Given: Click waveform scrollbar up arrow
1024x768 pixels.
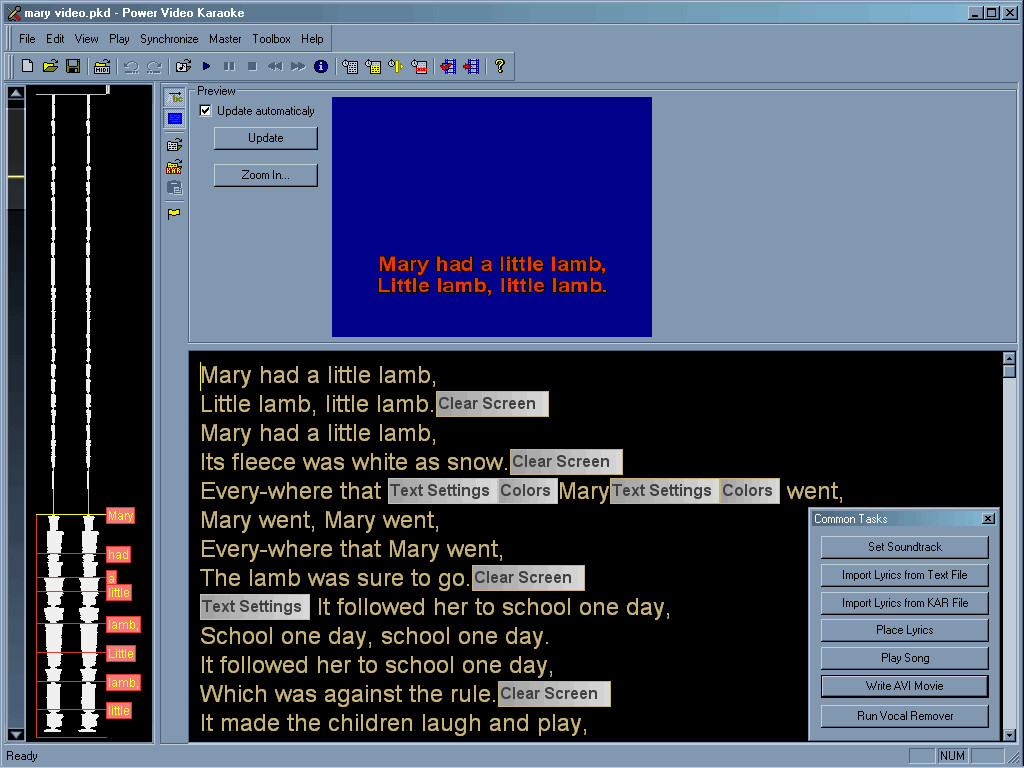Looking at the screenshot, I should (16, 93).
